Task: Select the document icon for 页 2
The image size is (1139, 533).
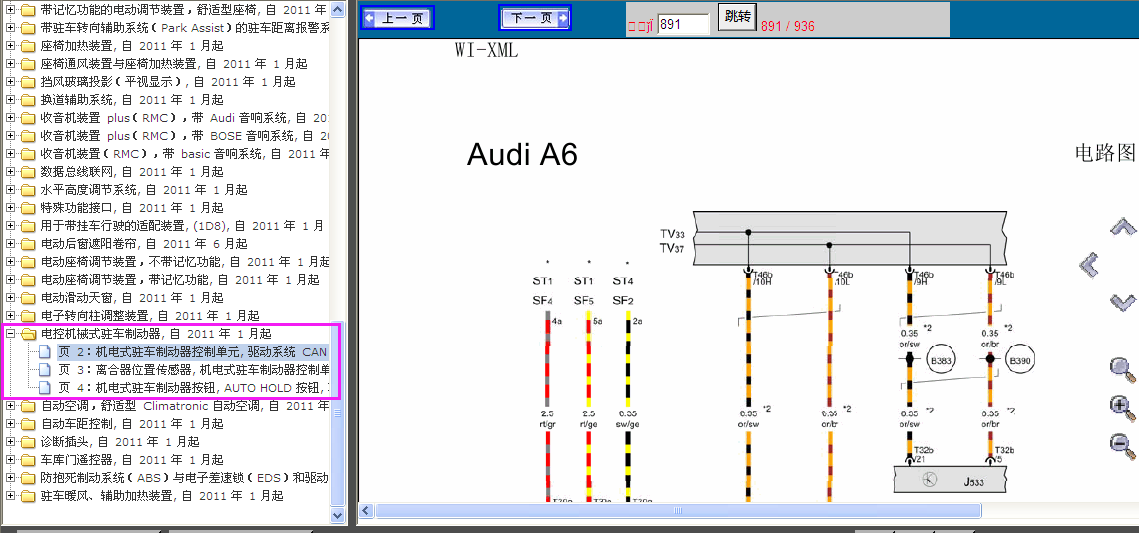Action: click(x=46, y=351)
